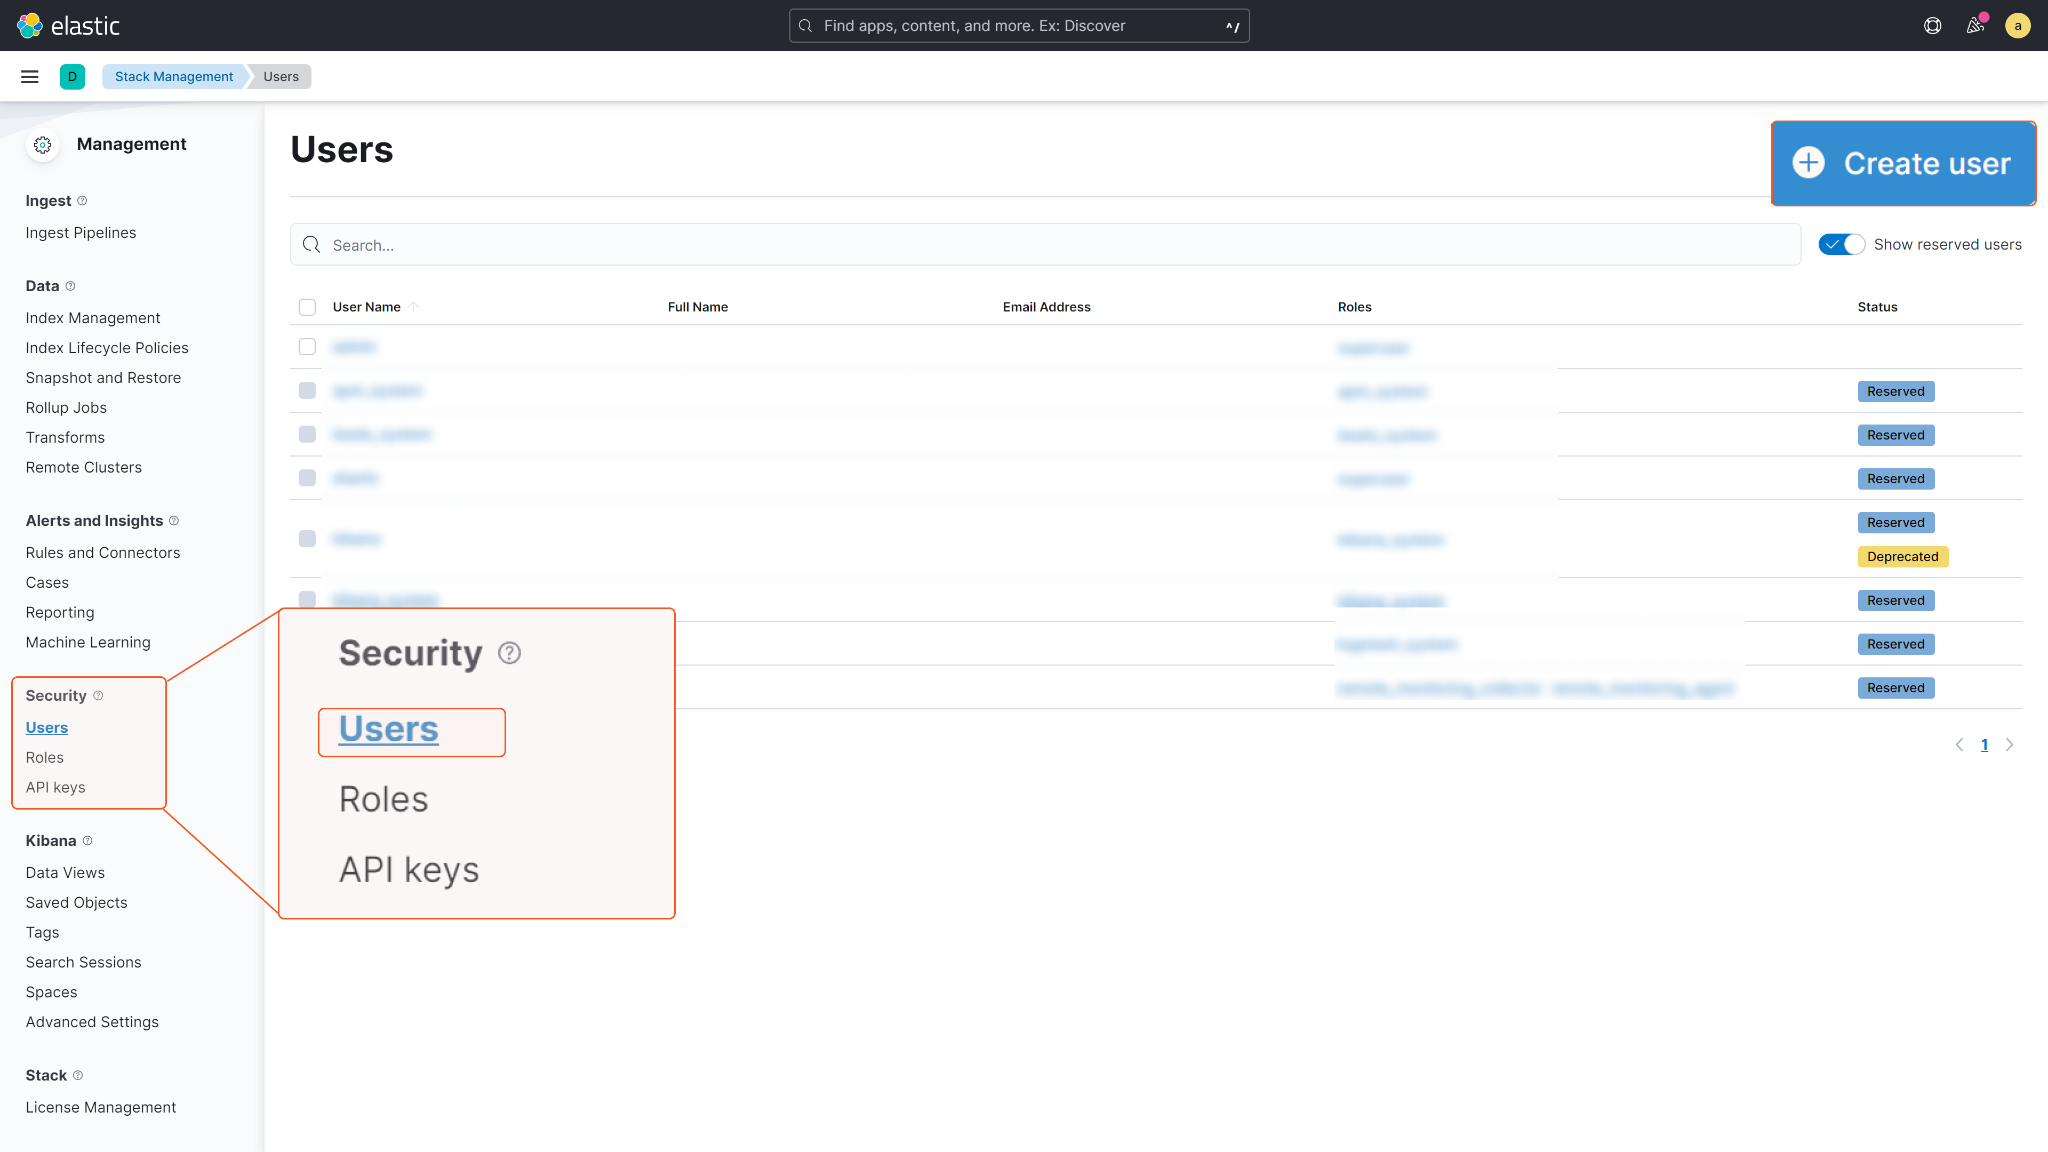Open Roles in Security section
Screen dimensions: 2048x1152
tap(45, 758)
